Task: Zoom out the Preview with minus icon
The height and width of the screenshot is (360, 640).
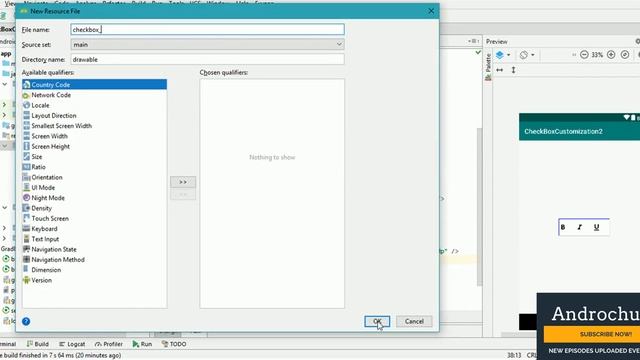Action: tap(584, 55)
